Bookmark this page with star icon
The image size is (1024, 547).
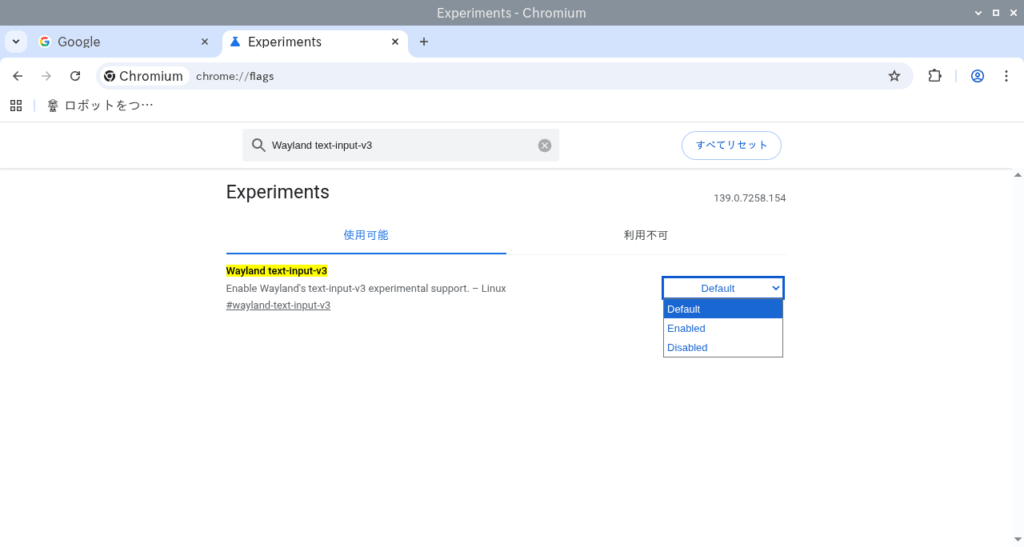coord(894,76)
